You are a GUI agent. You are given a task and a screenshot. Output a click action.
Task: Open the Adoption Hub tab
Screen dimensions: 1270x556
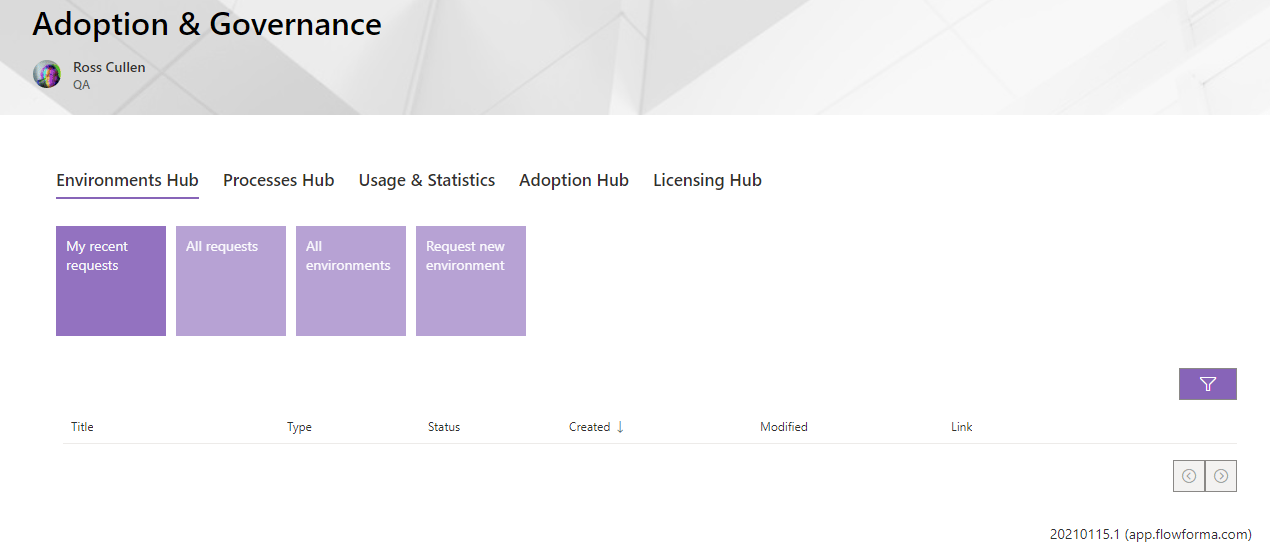(574, 180)
